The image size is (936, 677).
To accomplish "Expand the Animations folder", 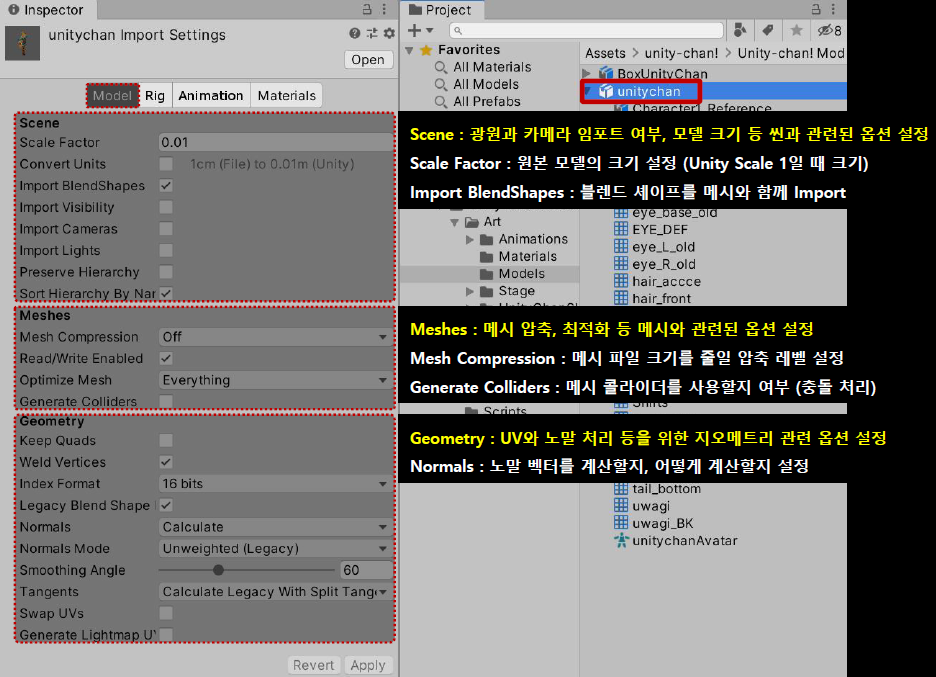I will click(470, 239).
